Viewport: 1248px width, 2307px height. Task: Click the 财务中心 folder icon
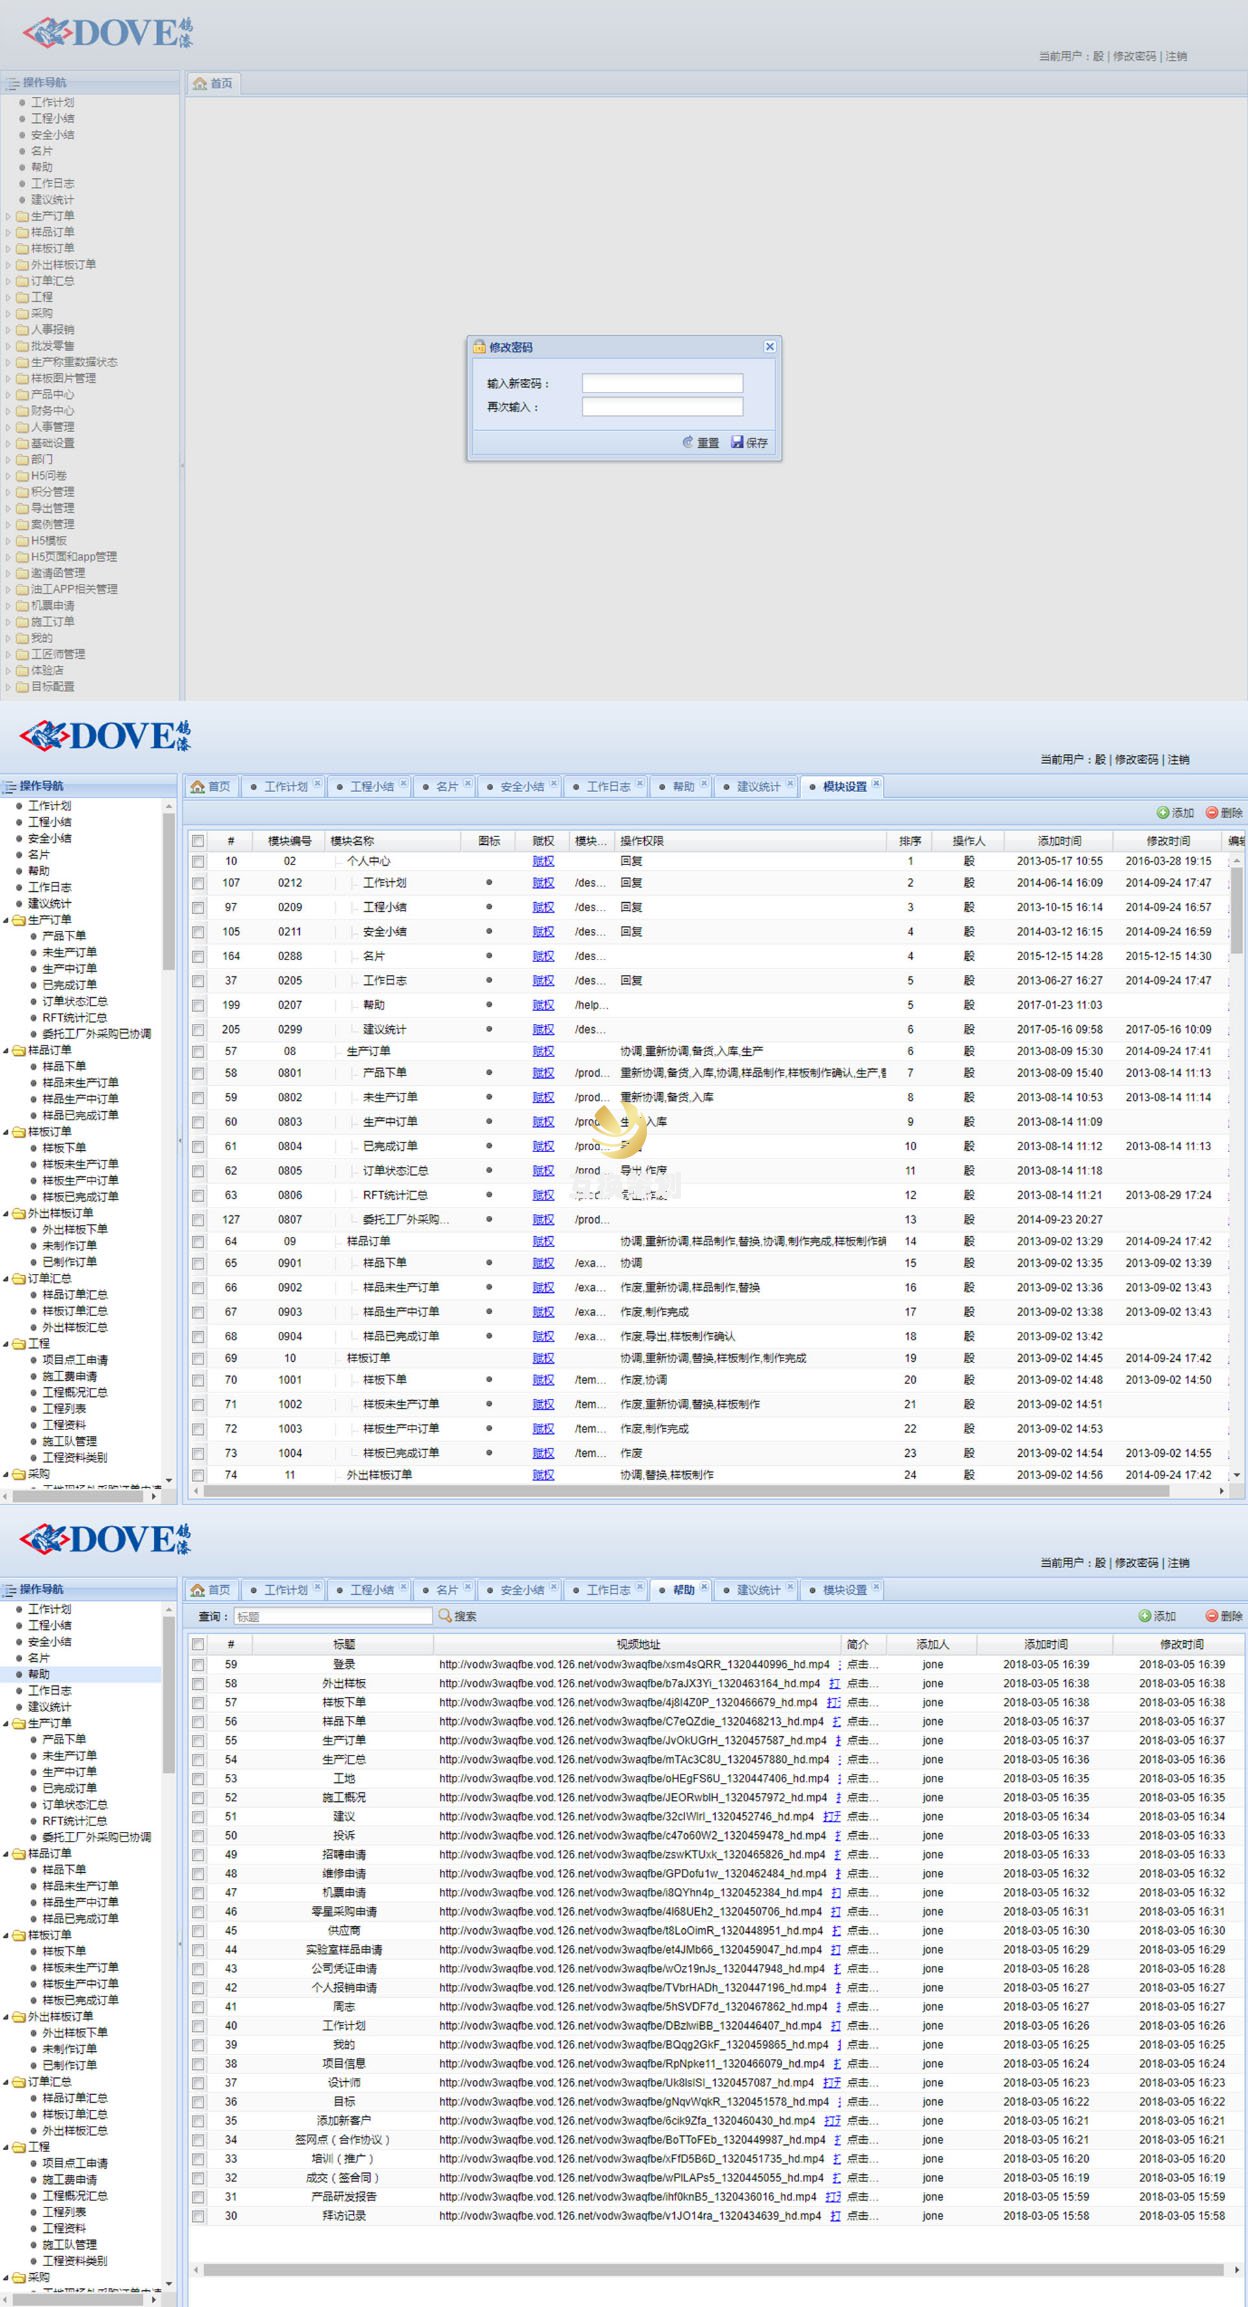point(22,411)
